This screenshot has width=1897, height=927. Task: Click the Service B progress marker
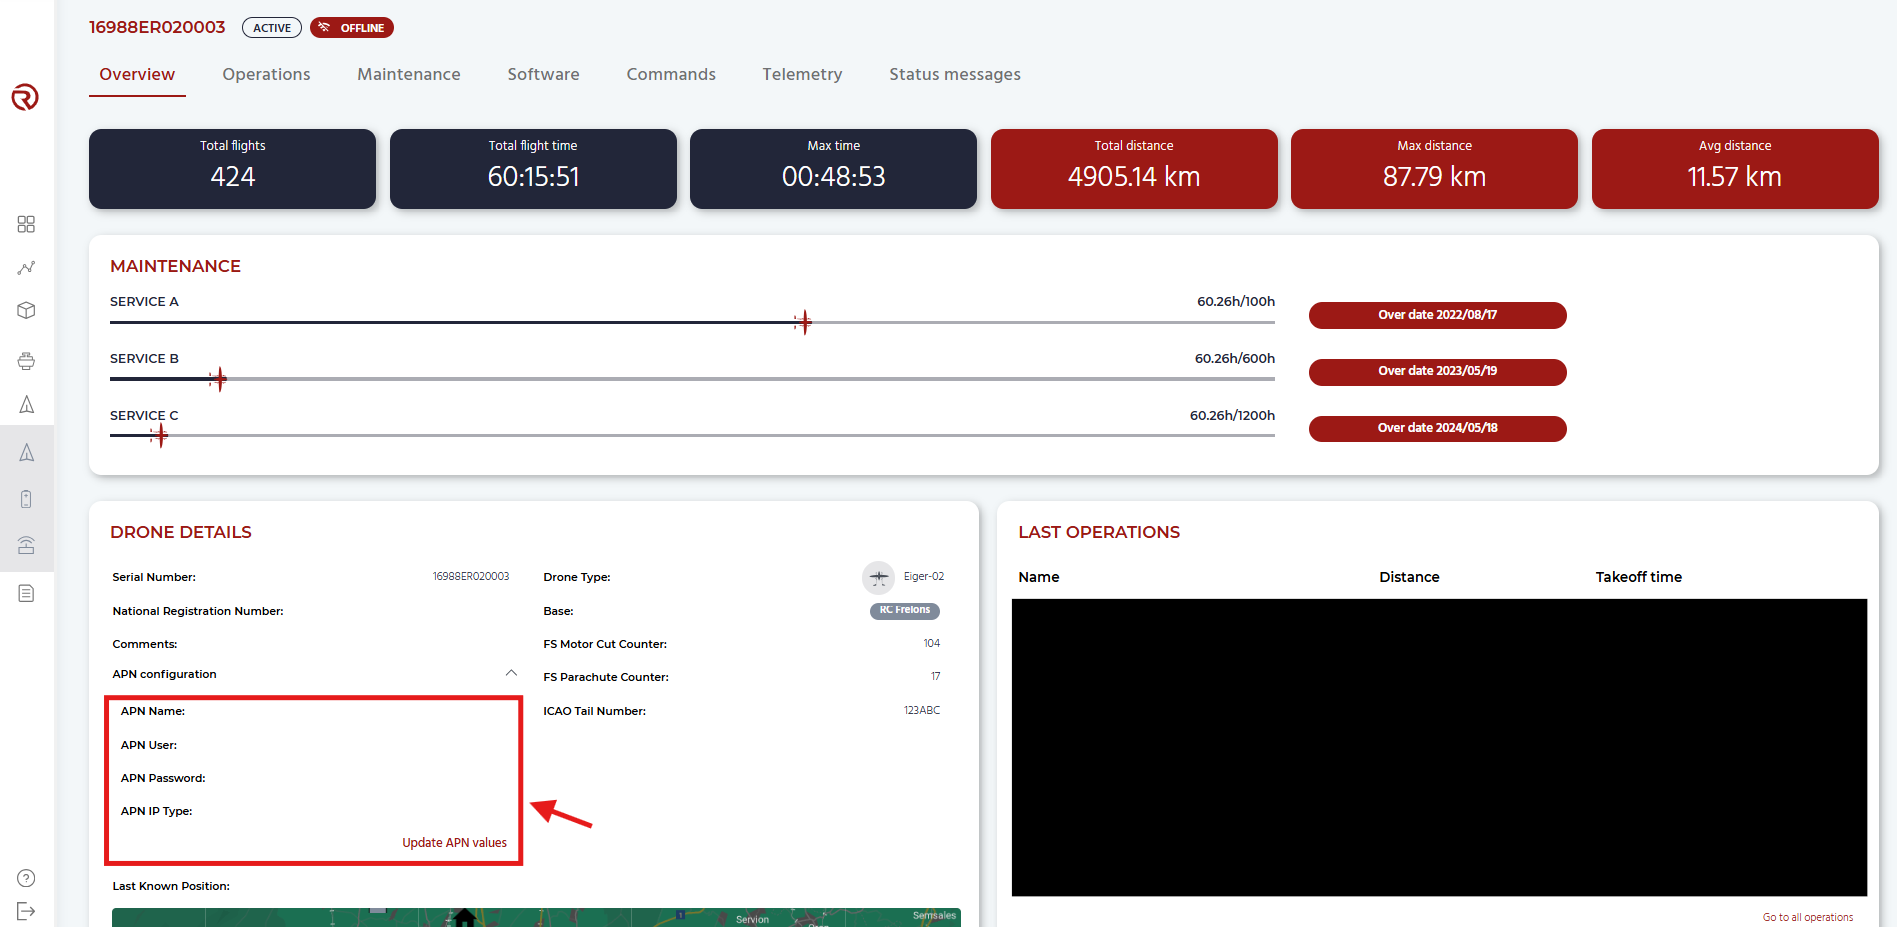coord(218,379)
